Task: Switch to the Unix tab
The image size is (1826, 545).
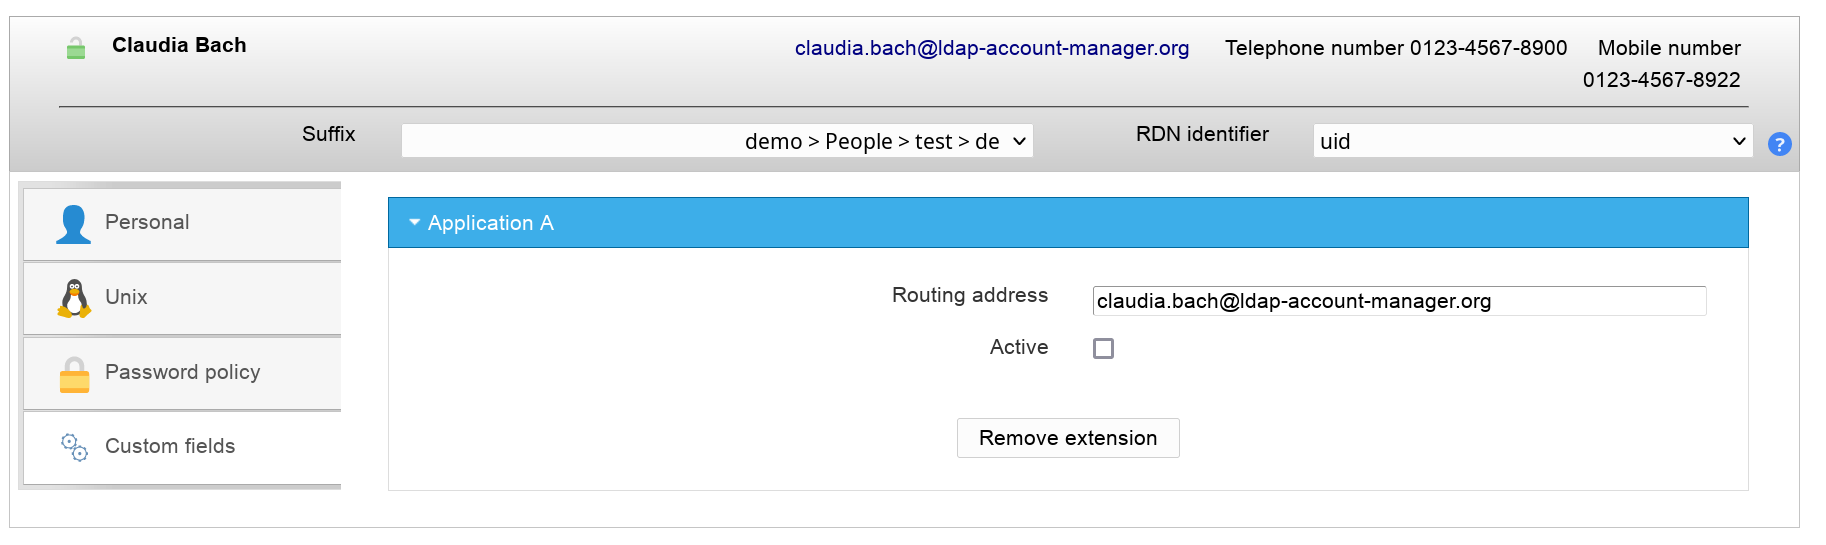Action: pyautogui.click(x=126, y=298)
